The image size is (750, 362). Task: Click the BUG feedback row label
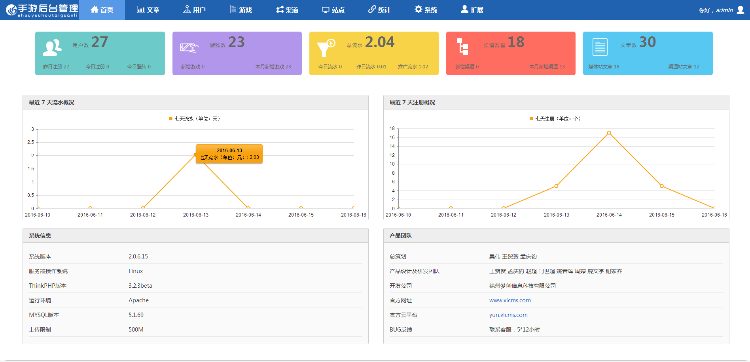pyautogui.click(x=401, y=330)
